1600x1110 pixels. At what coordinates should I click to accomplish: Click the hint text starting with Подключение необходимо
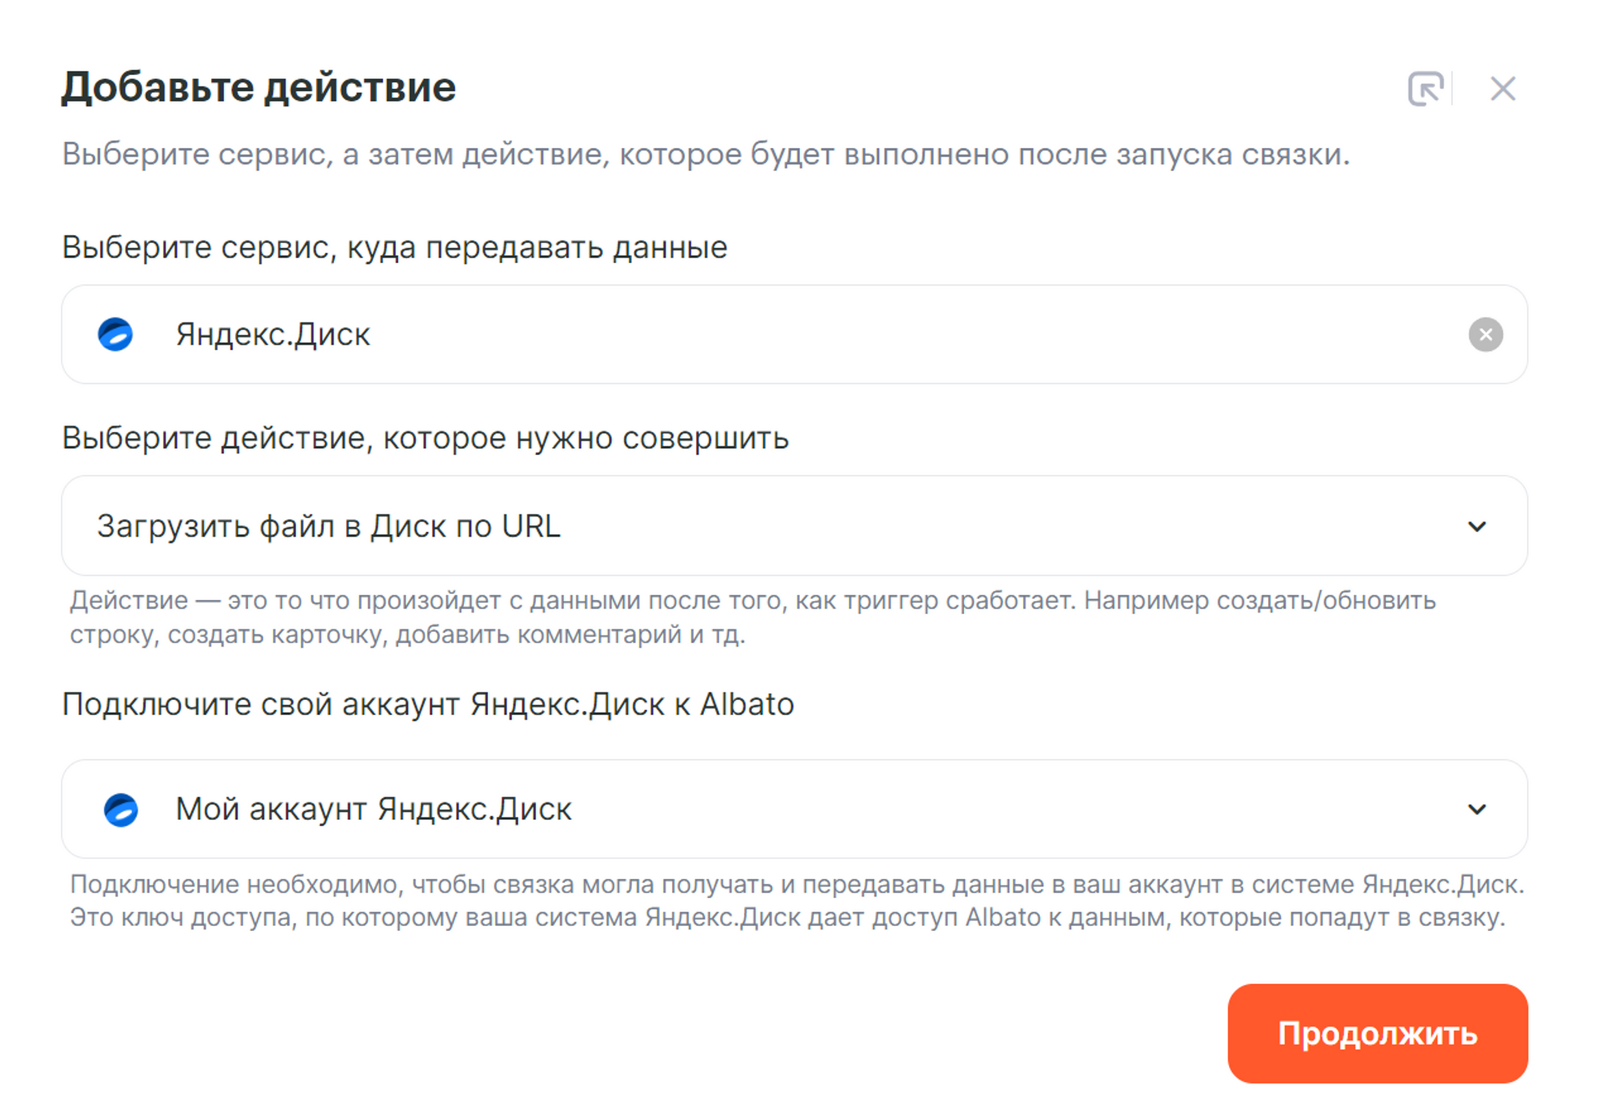[x=796, y=884]
